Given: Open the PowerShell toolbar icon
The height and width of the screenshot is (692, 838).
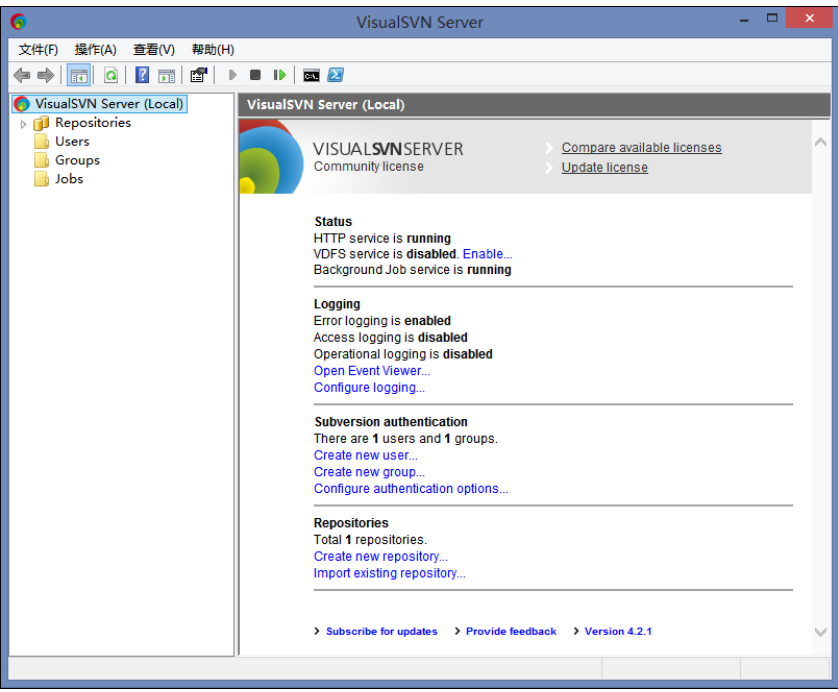Looking at the screenshot, I should tap(336, 75).
